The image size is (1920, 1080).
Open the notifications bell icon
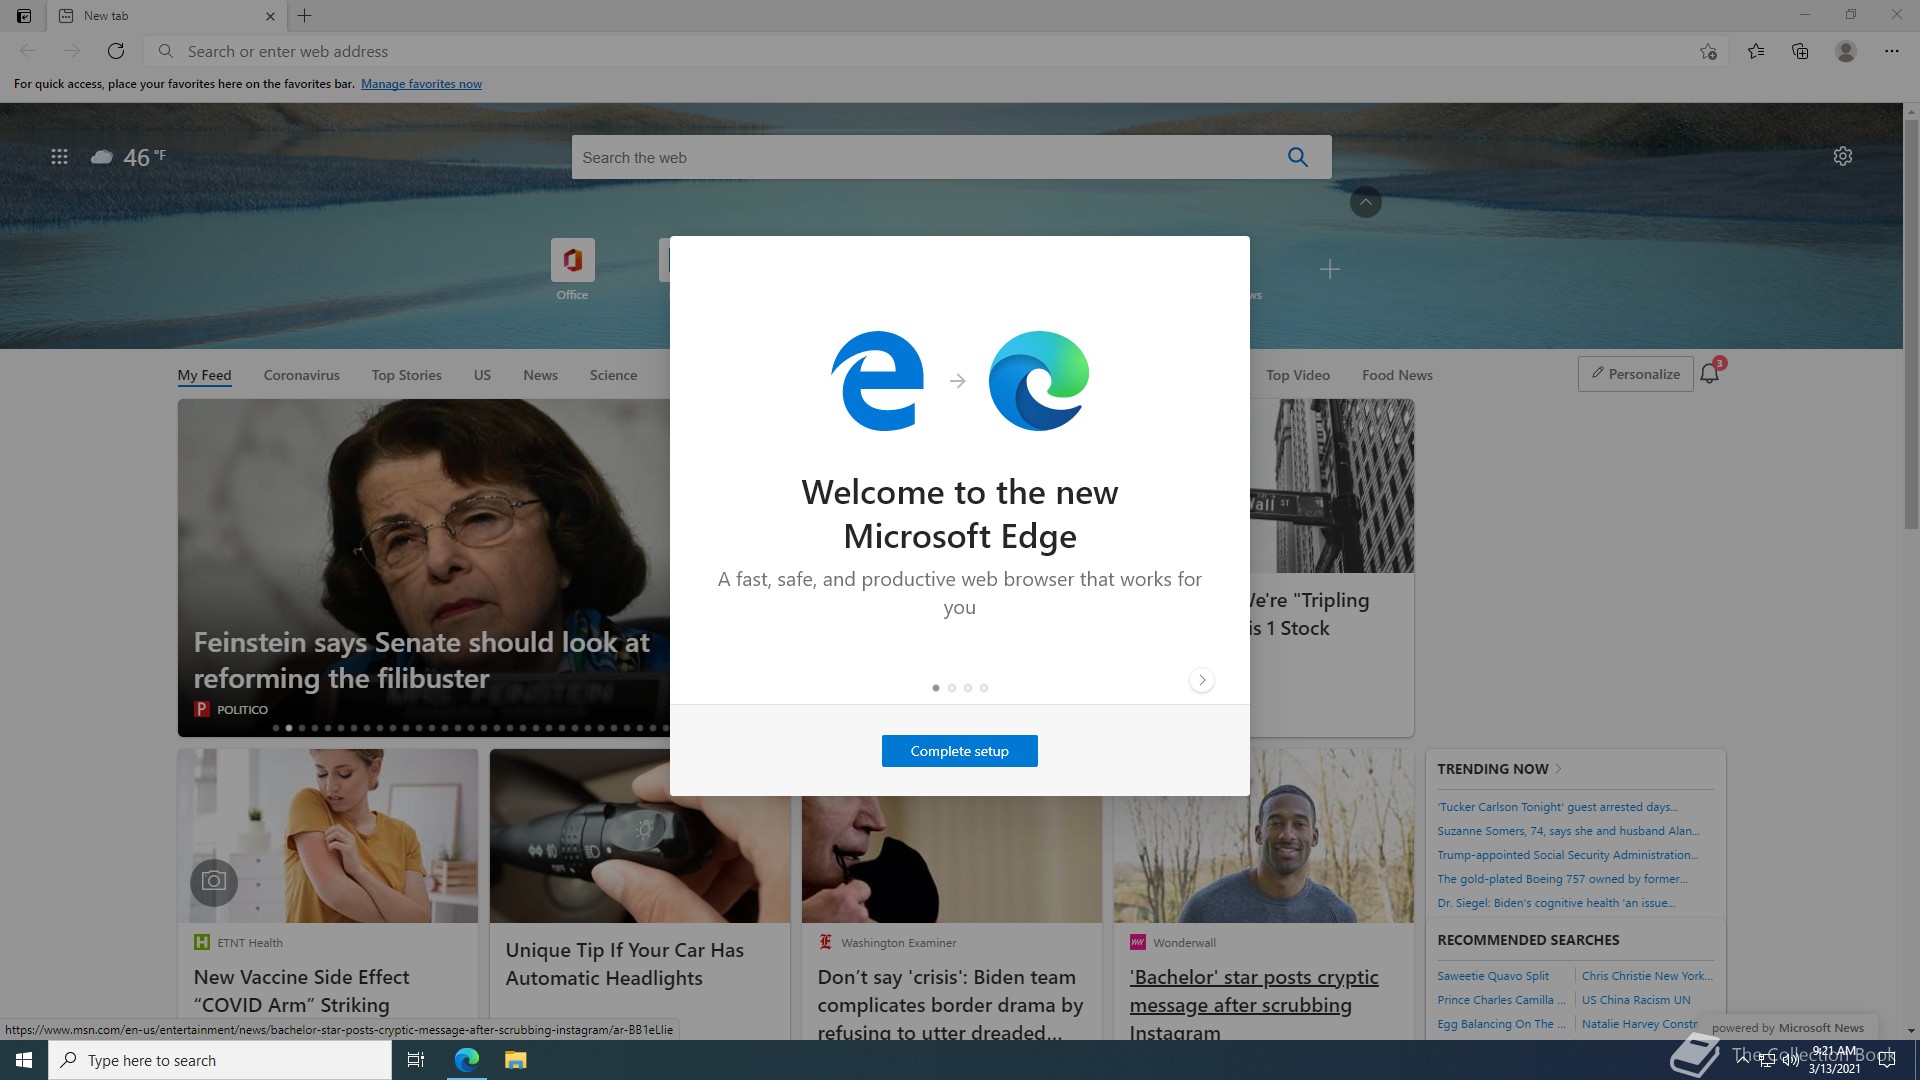pos(1710,373)
